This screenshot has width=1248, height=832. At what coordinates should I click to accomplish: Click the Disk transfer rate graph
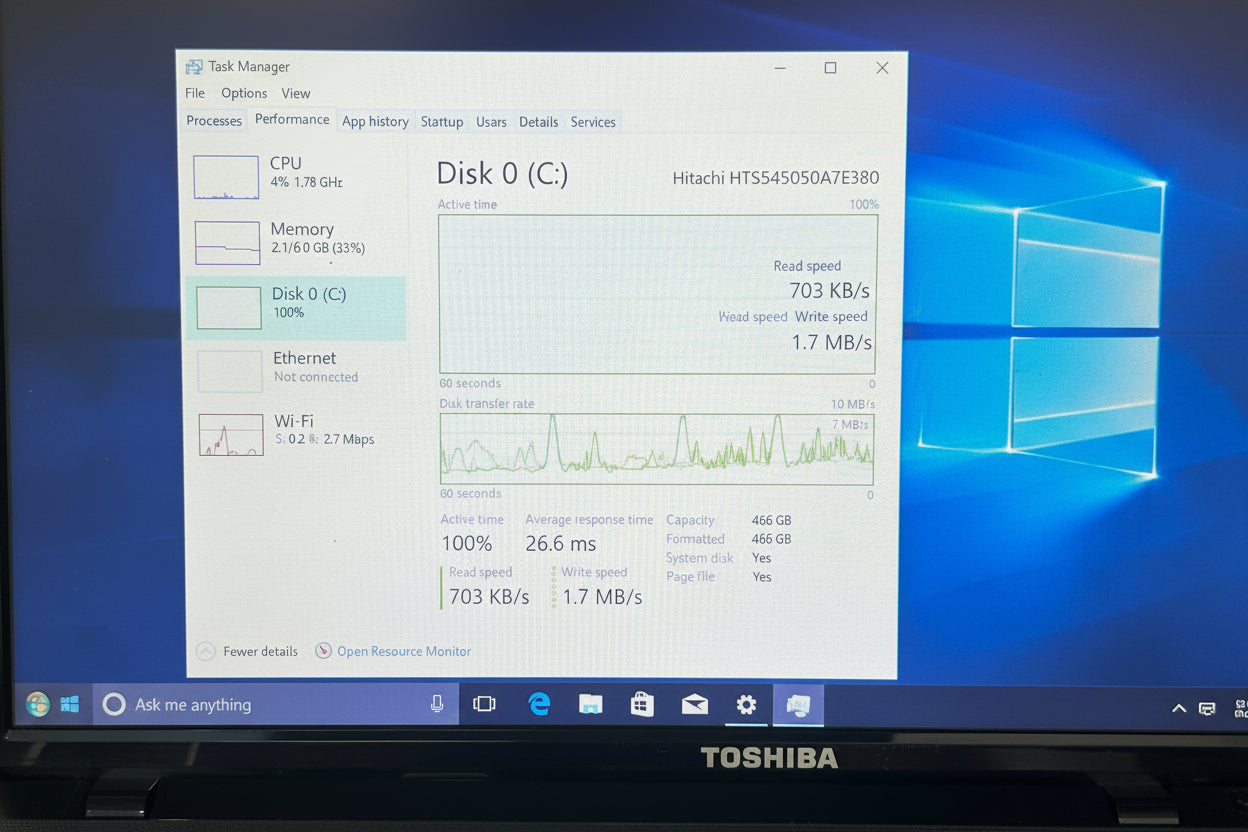[x=657, y=449]
